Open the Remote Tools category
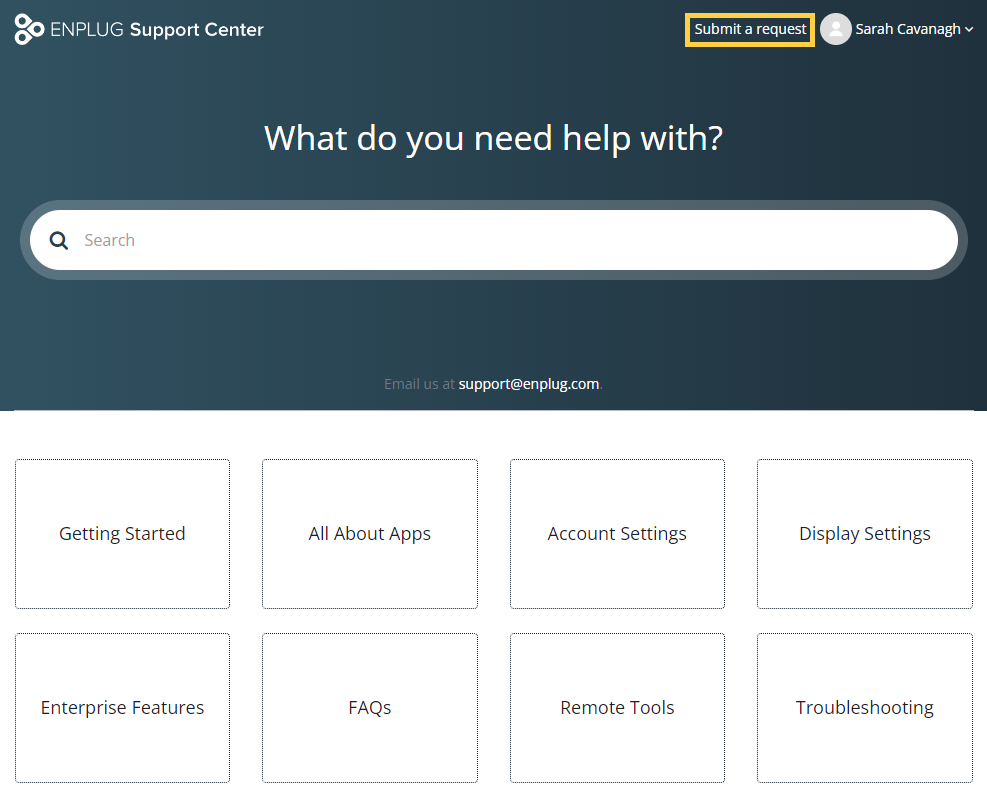The height and width of the screenshot is (795, 987). coord(617,708)
